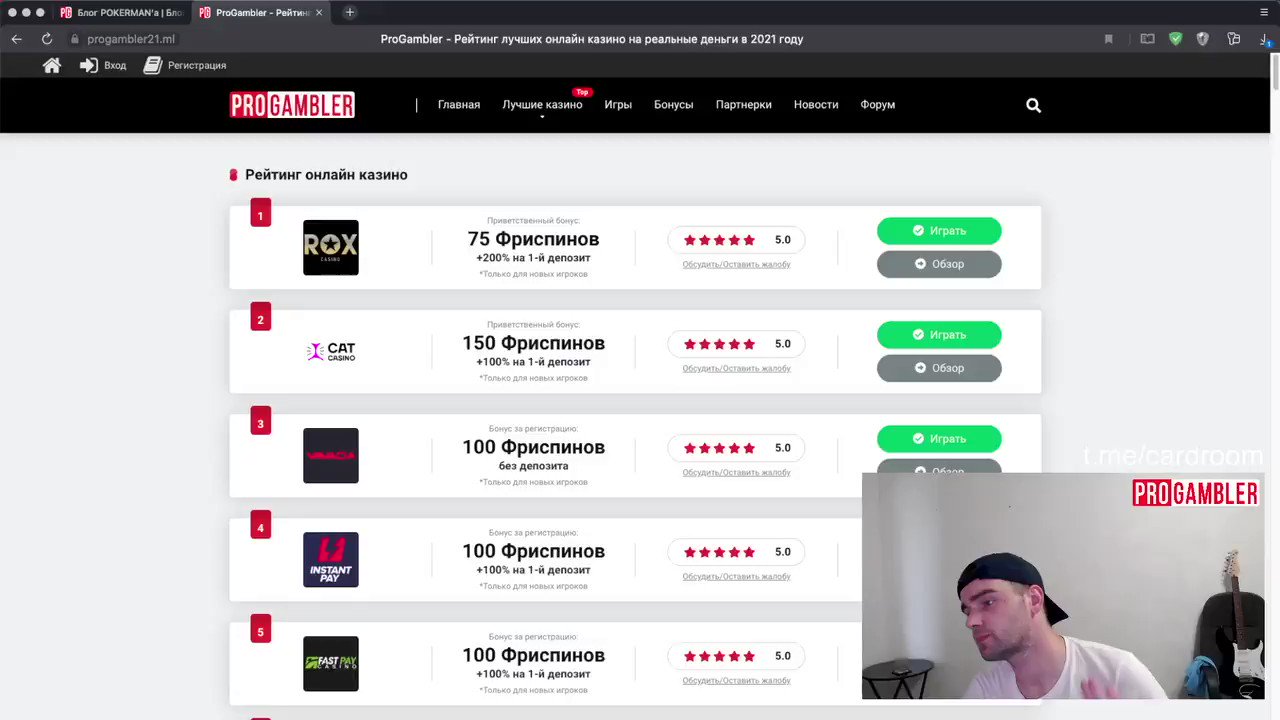Viewport: 1280px width, 720px height.
Task: Click Играть button for CAT casino
Action: [x=939, y=335]
